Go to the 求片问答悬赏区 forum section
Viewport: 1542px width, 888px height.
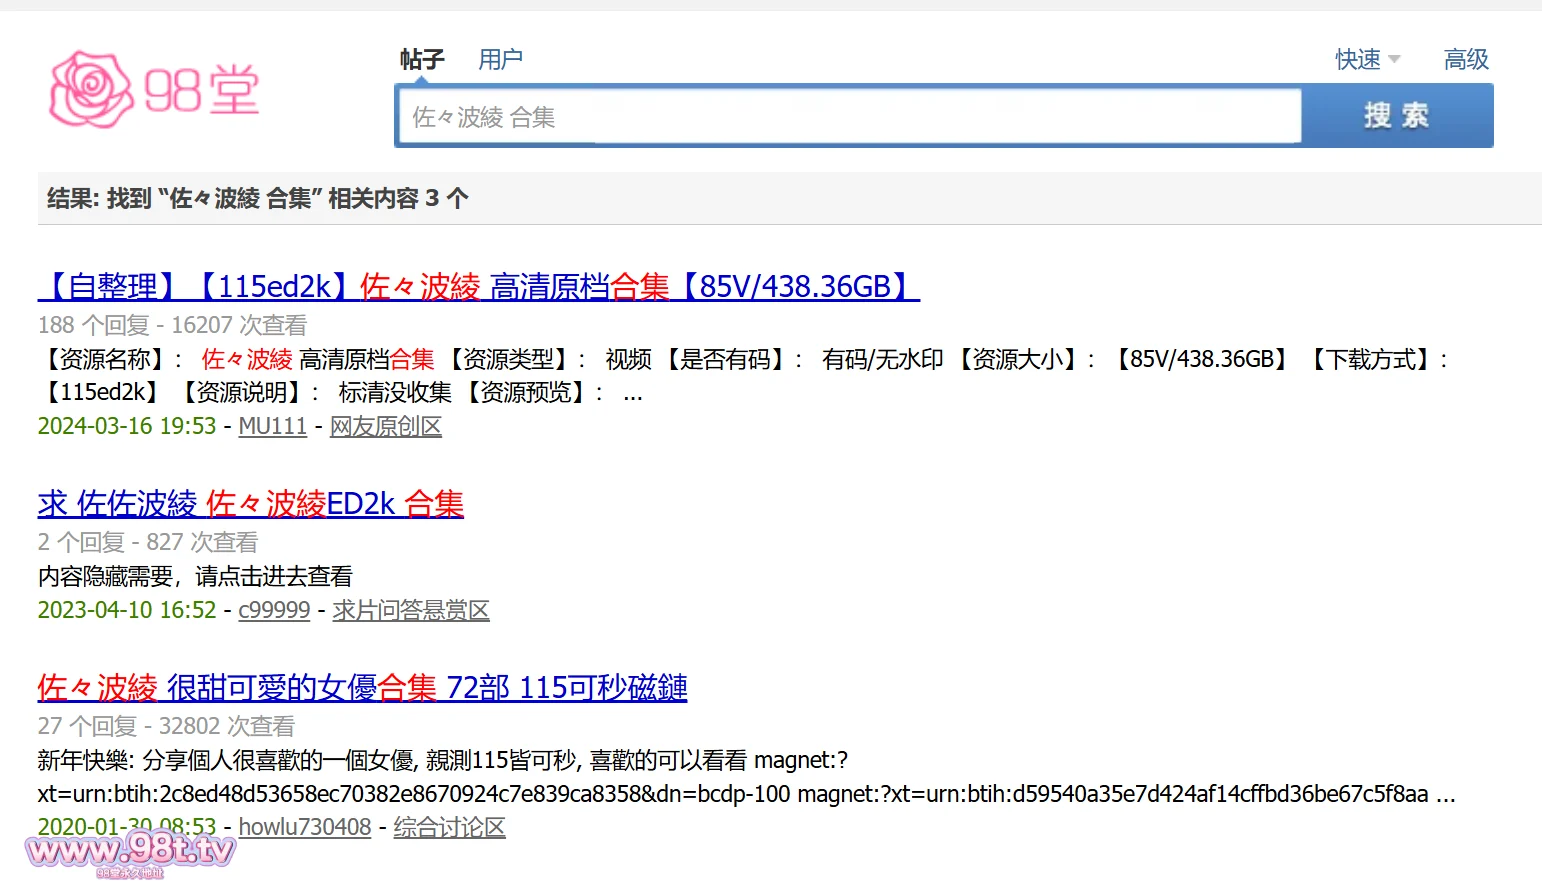coord(410,610)
